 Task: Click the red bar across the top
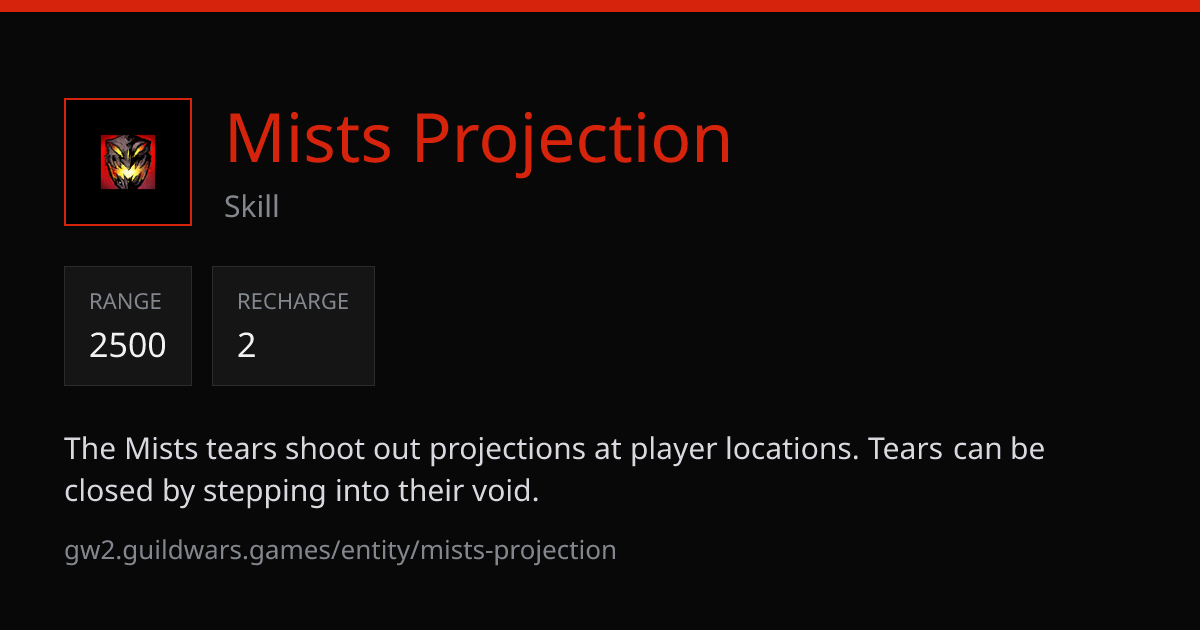(x=600, y=5)
